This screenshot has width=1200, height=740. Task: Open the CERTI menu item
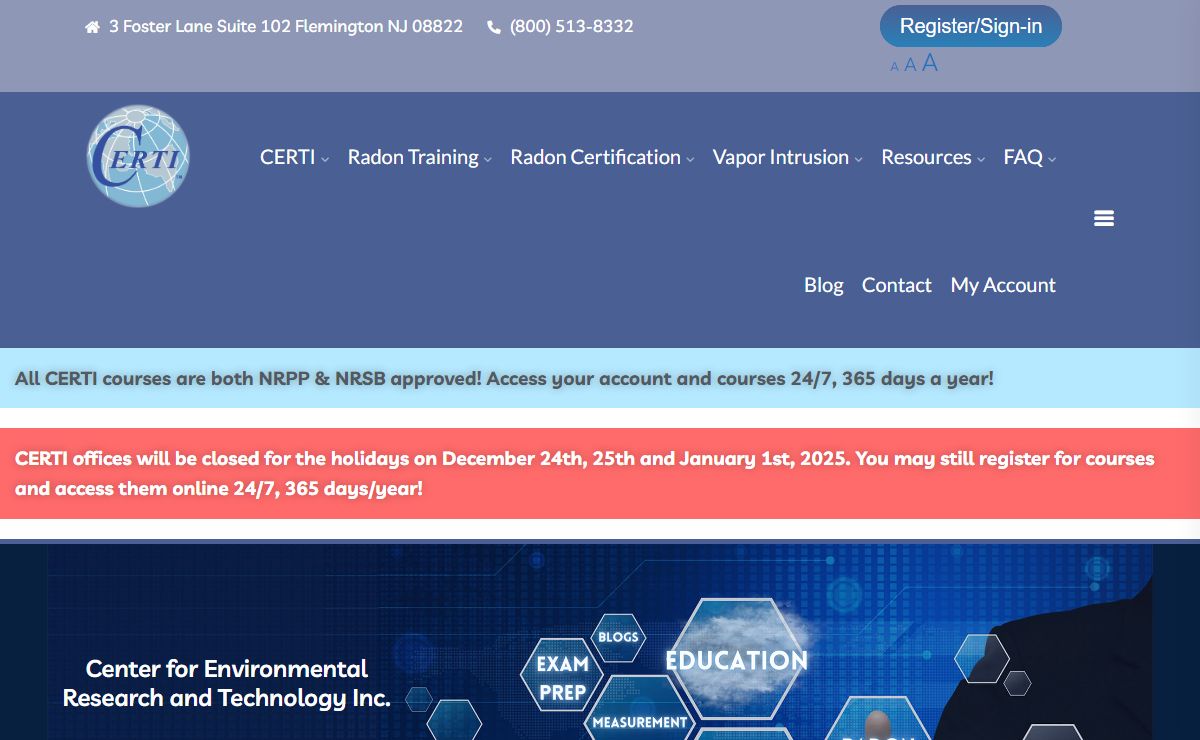coord(288,157)
